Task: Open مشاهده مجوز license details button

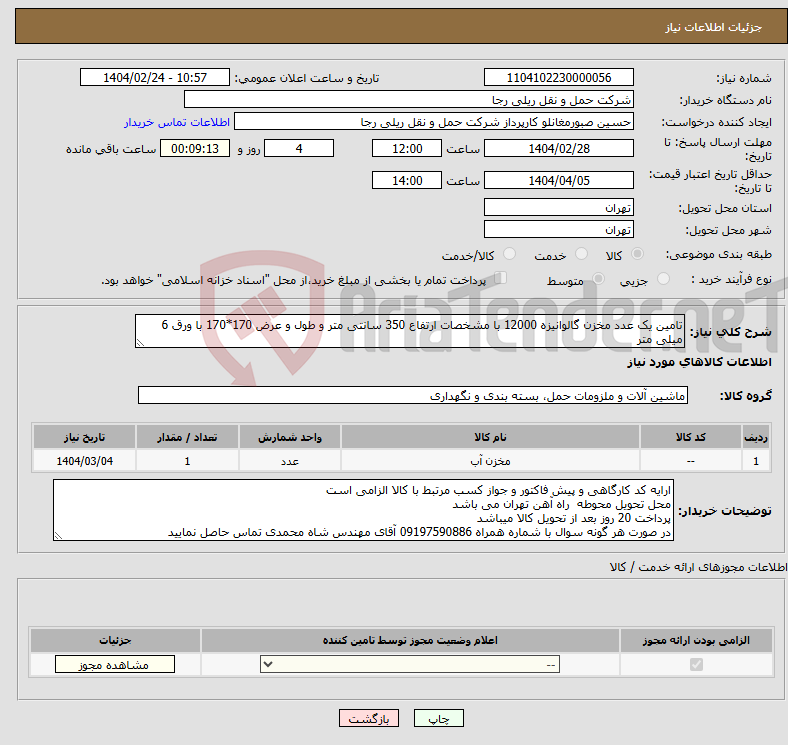Action: (x=114, y=665)
